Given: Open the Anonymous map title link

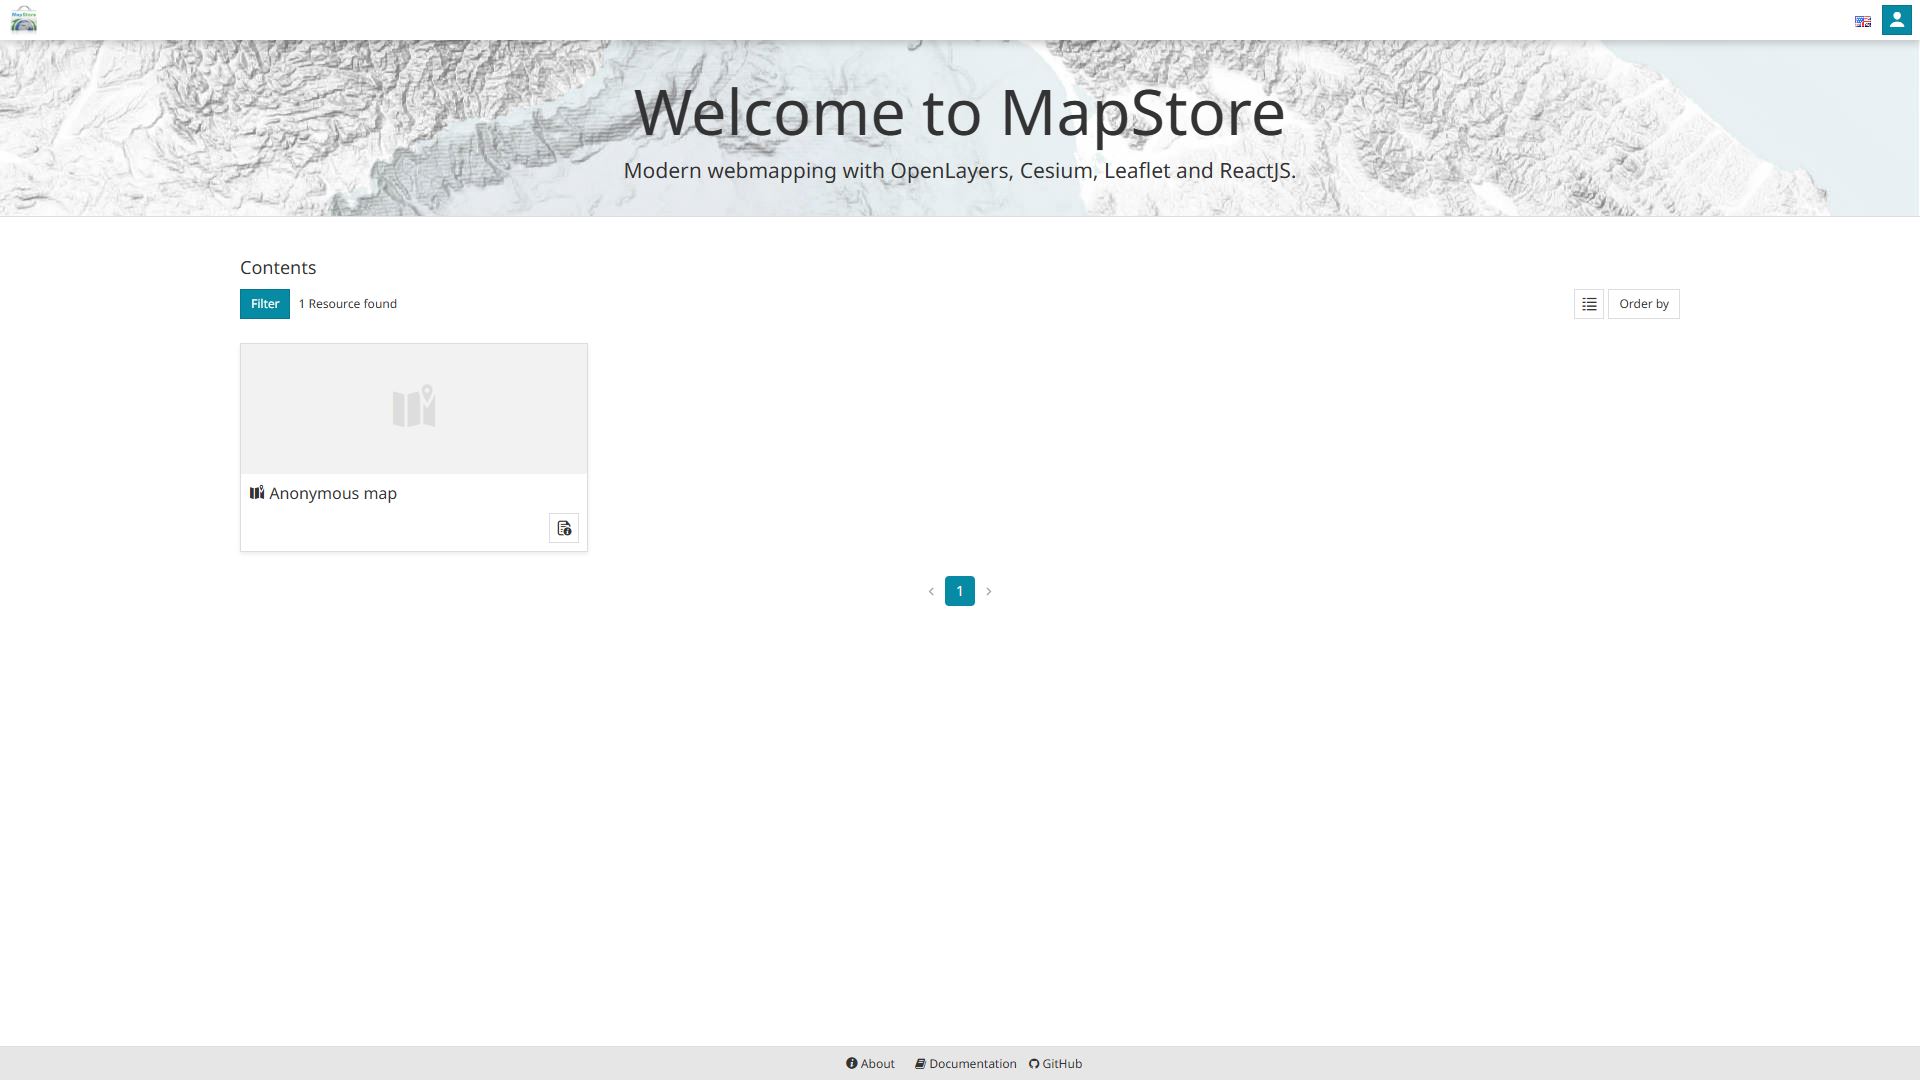Looking at the screenshot, I should pos(333,493).
